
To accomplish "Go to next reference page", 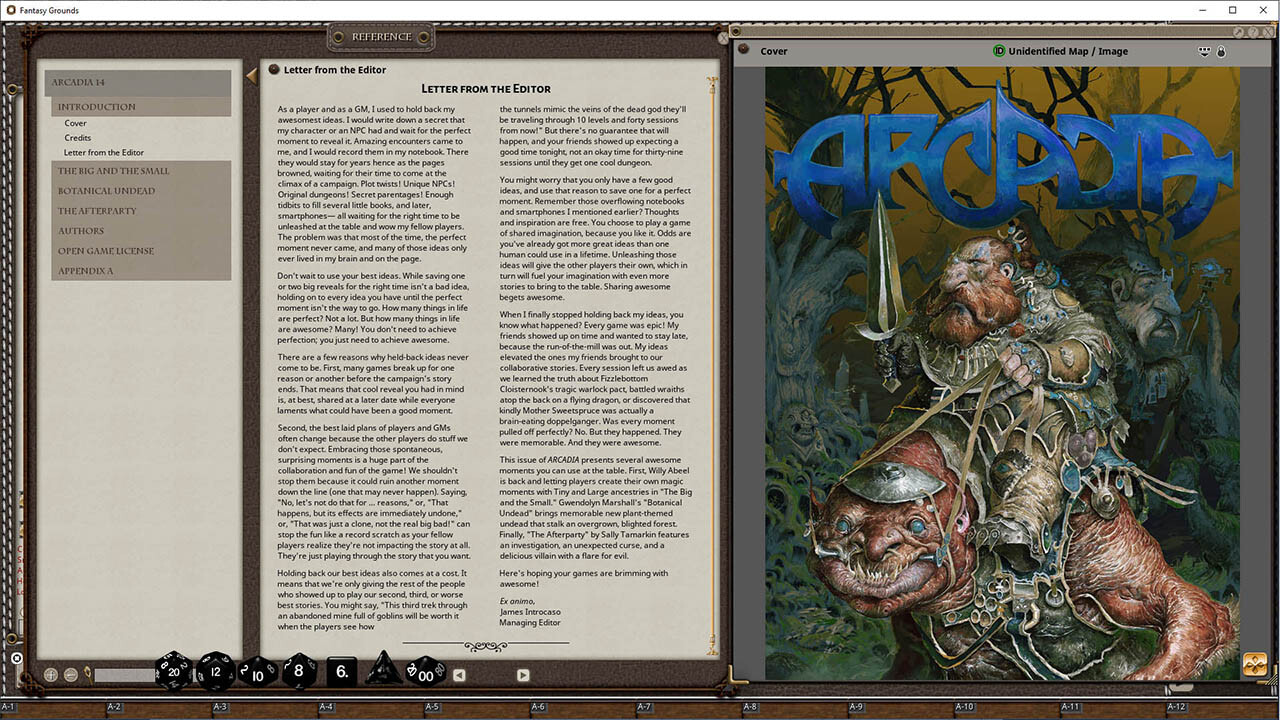I will (x=523, y=675).
